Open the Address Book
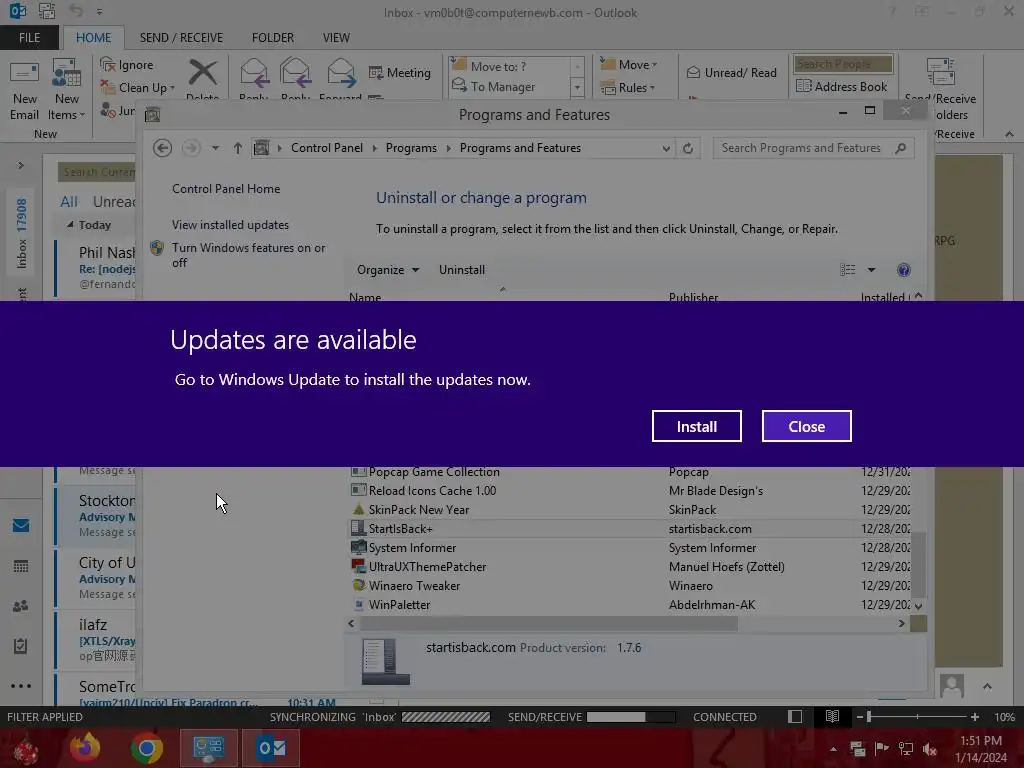The width and height of the screenshot is (1024, 768). click(x=842, y=86)
